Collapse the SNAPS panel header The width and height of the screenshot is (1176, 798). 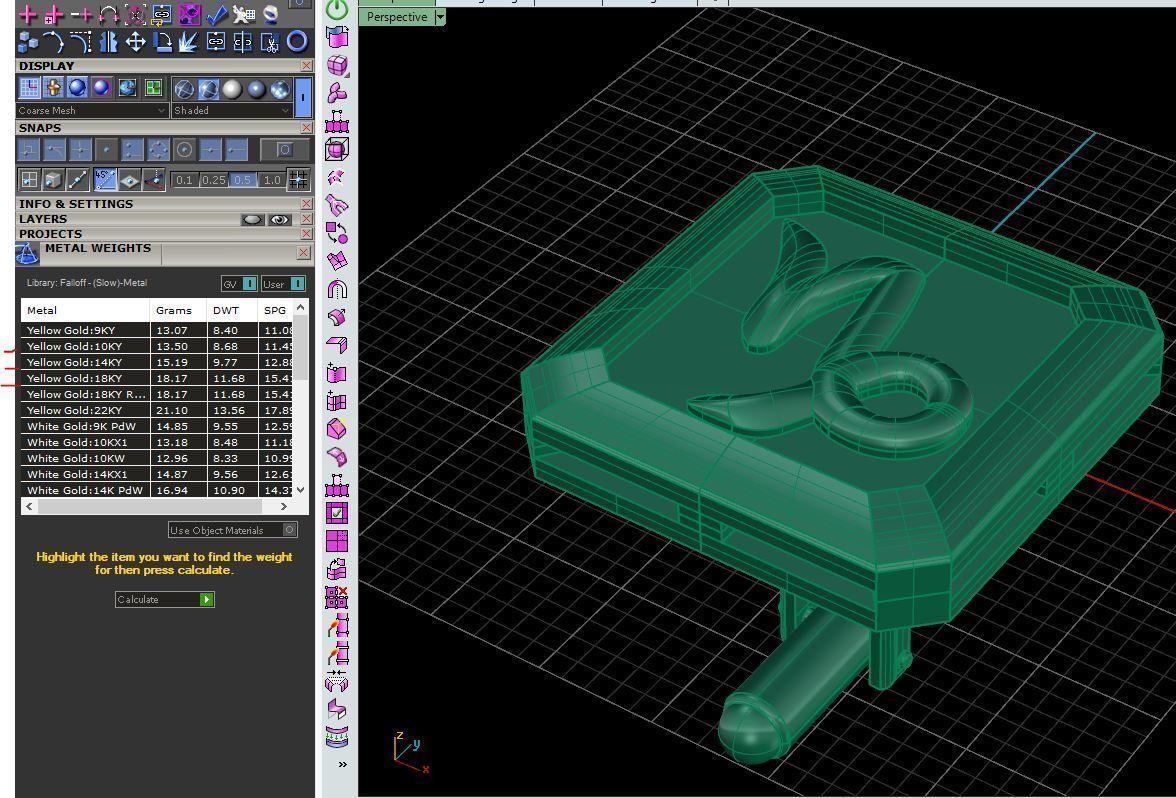[158, 128]
